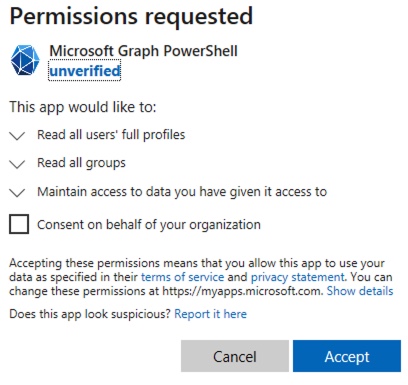Click the Cancel button

pyautogui.click(x=235, y=356)
